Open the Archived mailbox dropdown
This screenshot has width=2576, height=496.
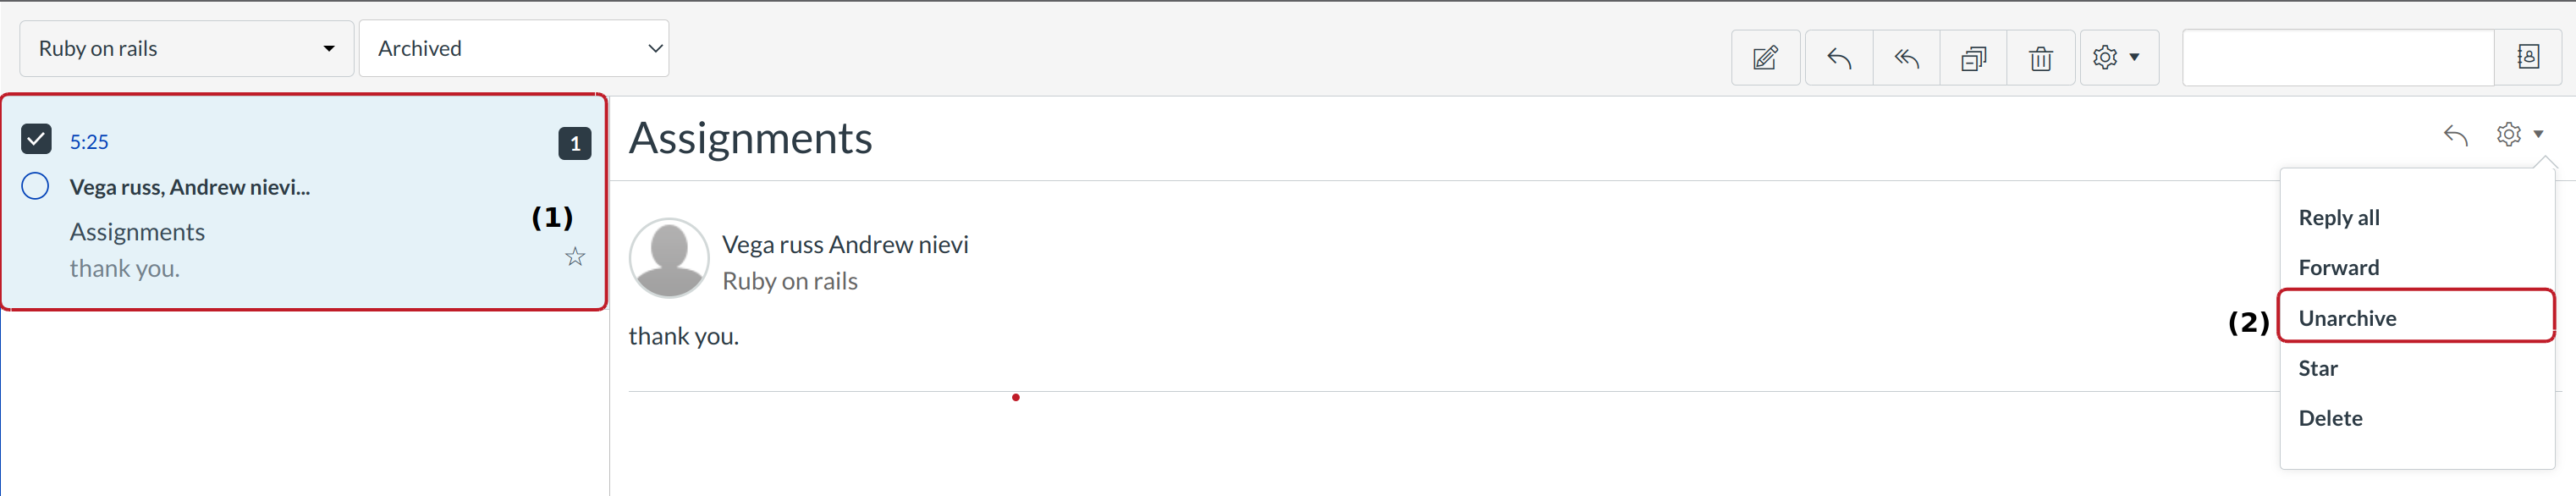514,49
